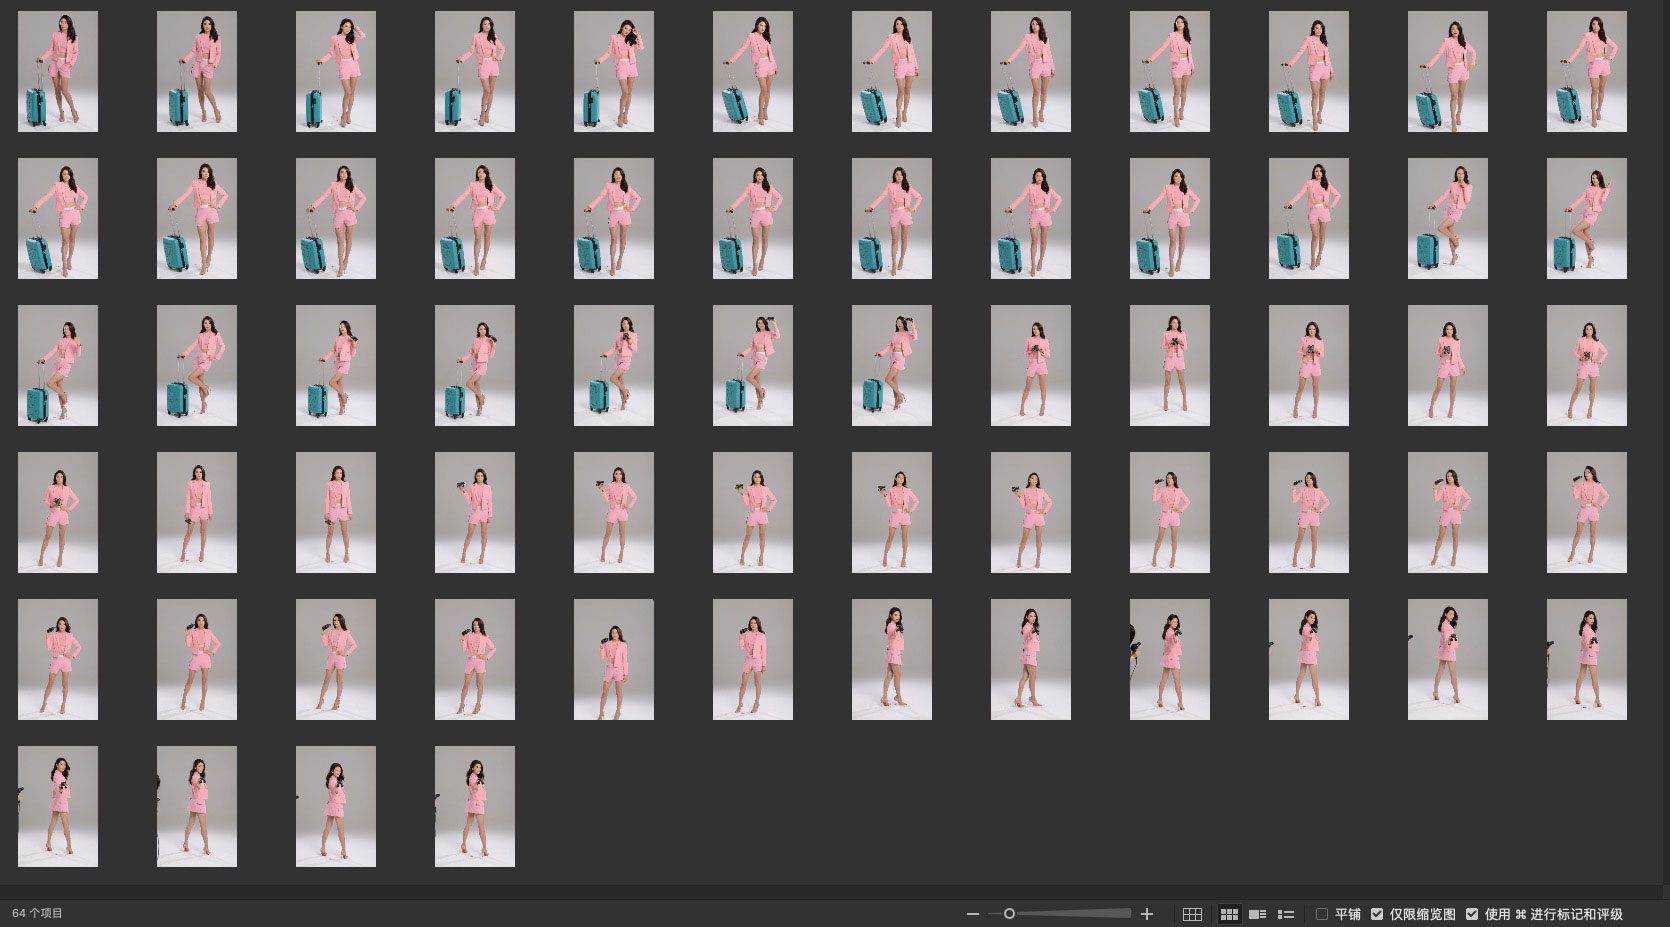Image resolution: width=1670 pixels, height=927 pixels.
Task: Select the very first thumbnail in the grid
Action: (58, 71)
